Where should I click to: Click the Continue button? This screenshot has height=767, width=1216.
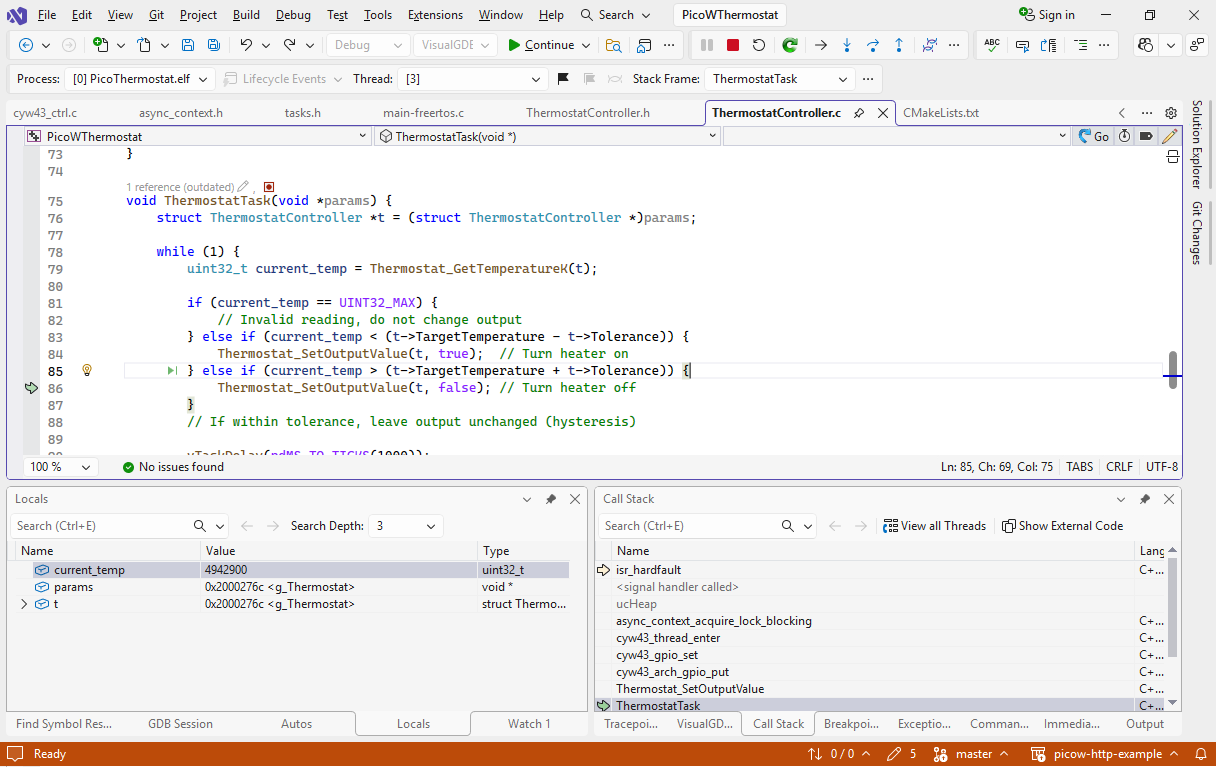[540, 45]
